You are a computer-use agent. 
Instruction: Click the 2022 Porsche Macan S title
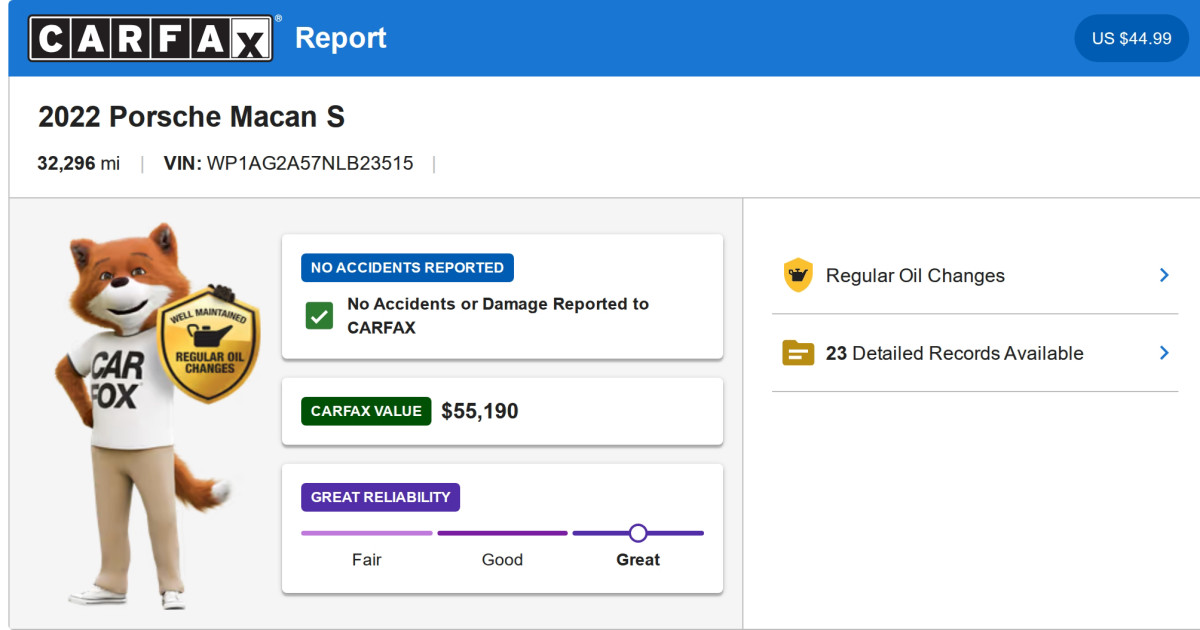click(191, 117)
